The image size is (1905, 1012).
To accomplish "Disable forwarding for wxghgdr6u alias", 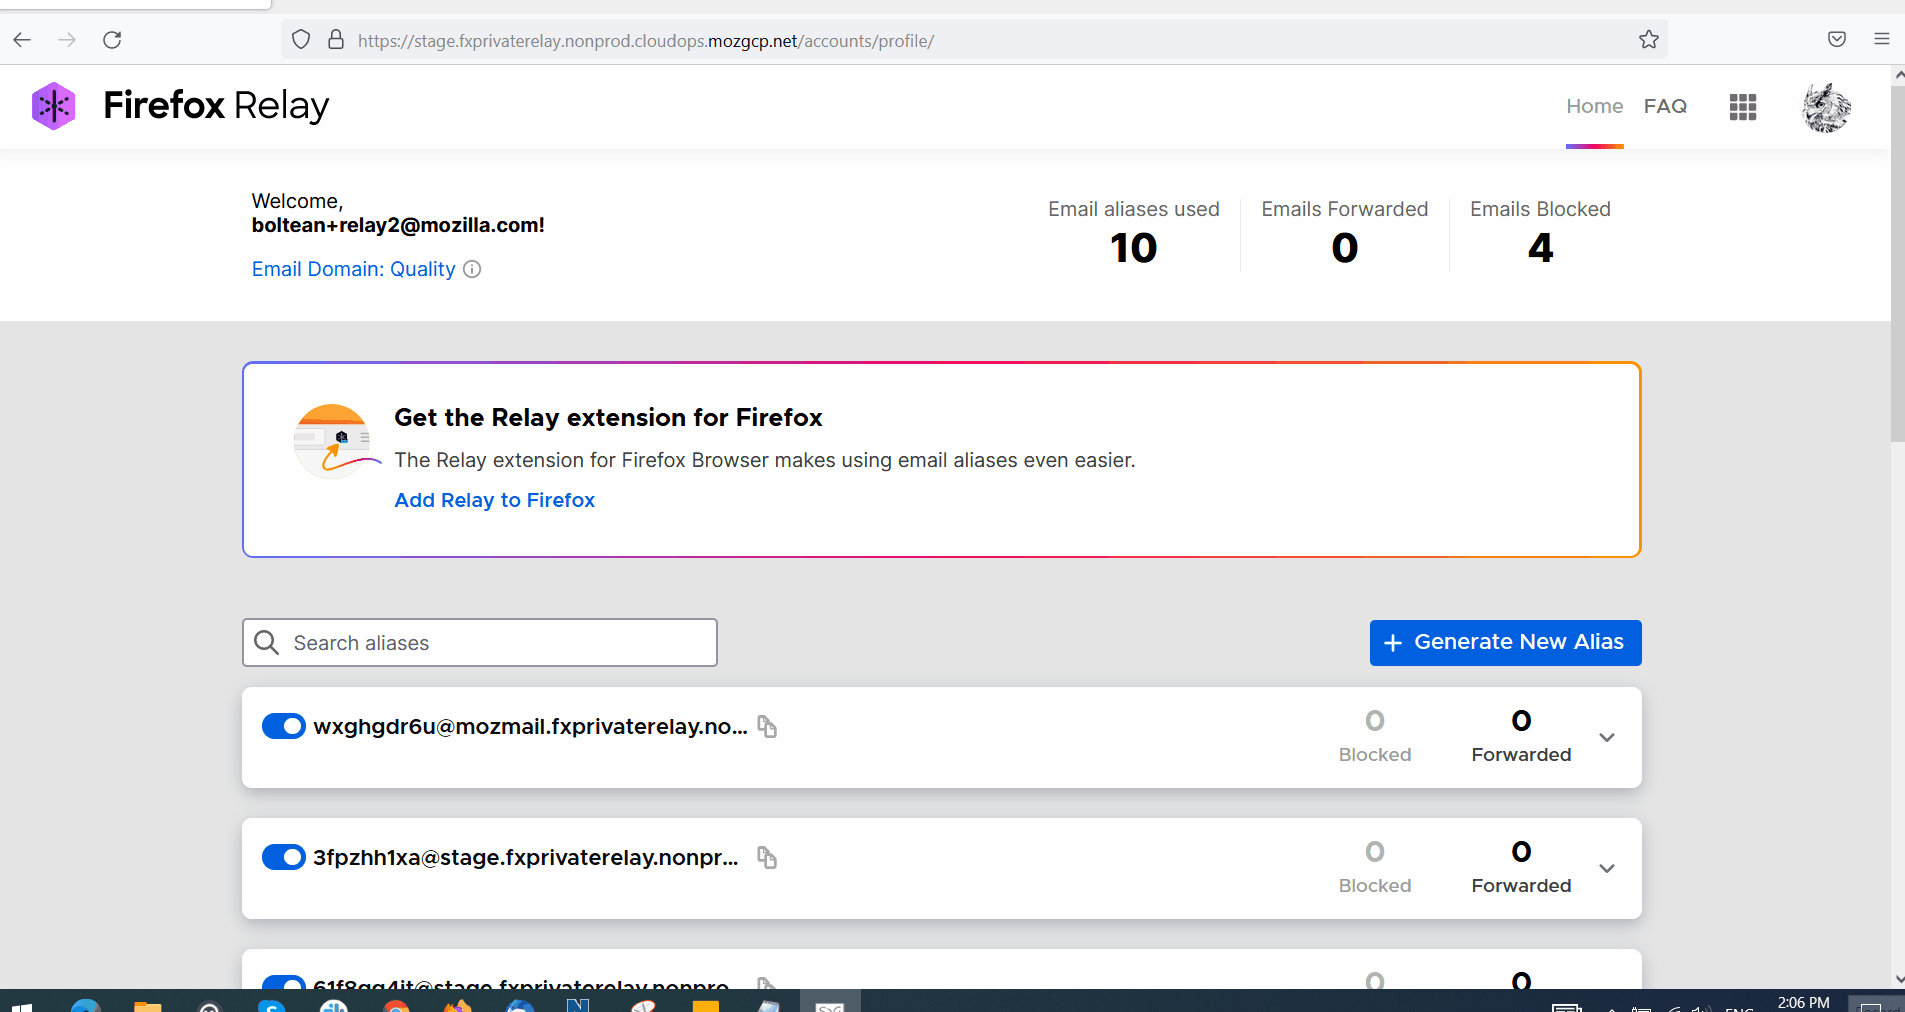I will (284, 726).
